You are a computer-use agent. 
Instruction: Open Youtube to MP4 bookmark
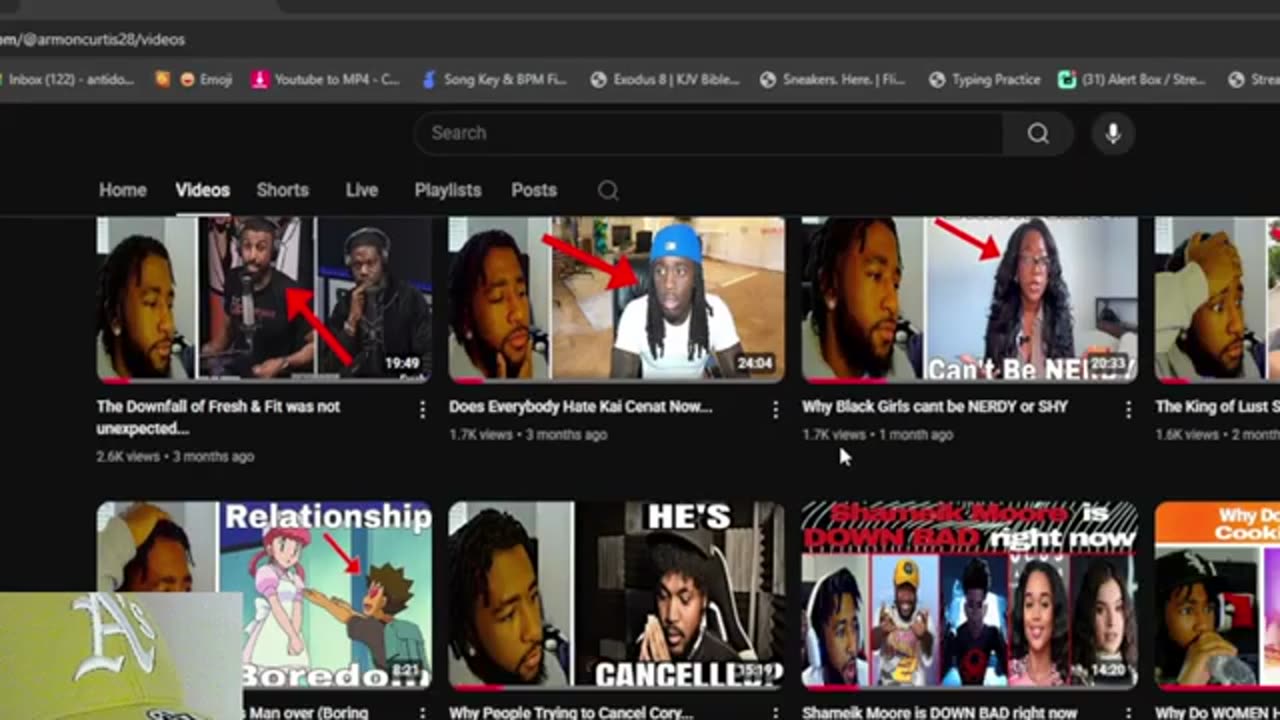(x=326, y=79)
